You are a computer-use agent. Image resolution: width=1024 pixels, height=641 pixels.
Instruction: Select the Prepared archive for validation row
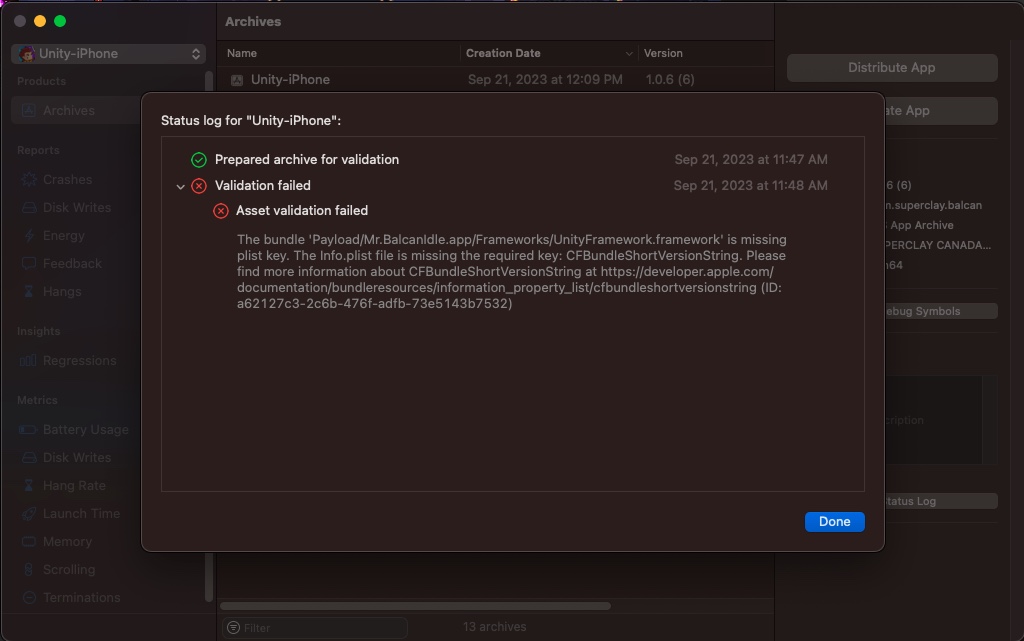tap(513, 160)
